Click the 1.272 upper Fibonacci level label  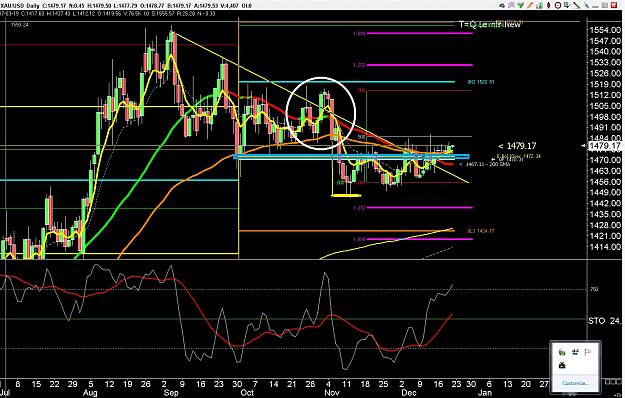(359, 65)
